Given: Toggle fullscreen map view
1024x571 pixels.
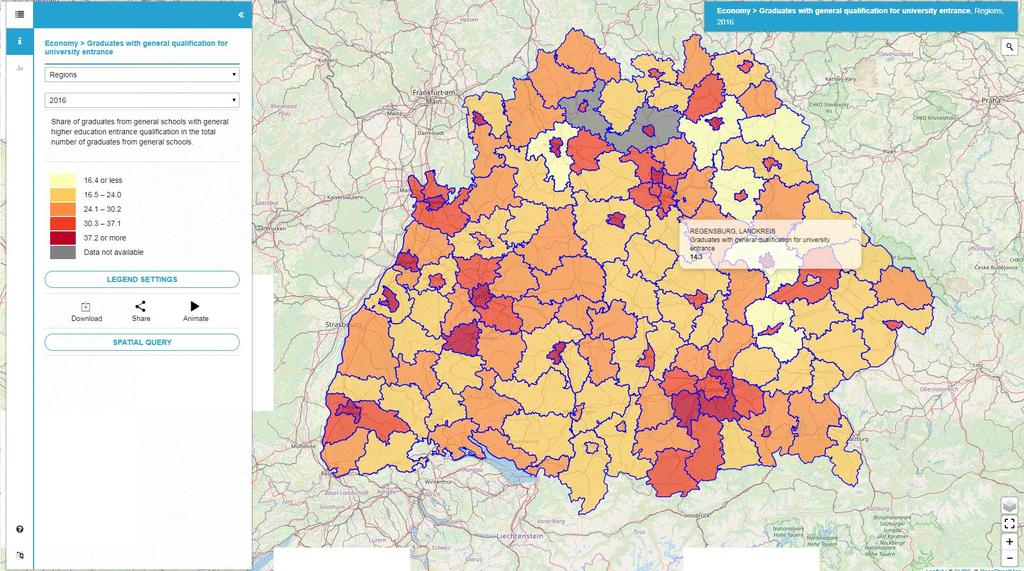Looking at the screenshot, I should point(1009,524).
